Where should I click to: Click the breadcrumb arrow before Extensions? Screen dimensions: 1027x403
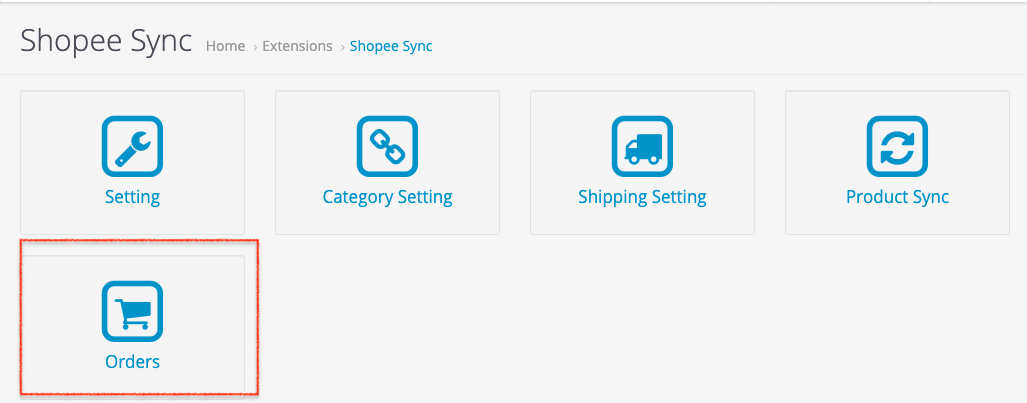tap(255, 47)
